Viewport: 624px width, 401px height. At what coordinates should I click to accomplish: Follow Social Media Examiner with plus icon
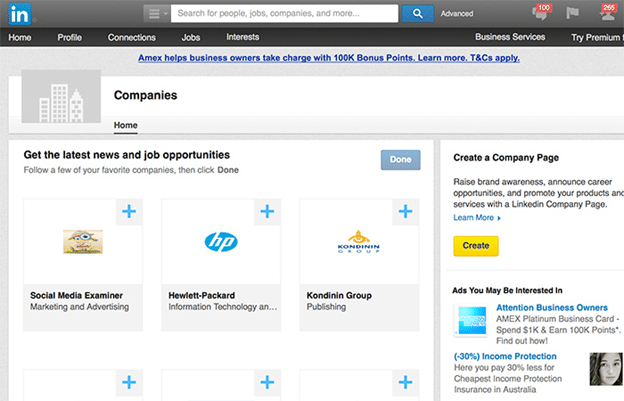pos(129,211)
